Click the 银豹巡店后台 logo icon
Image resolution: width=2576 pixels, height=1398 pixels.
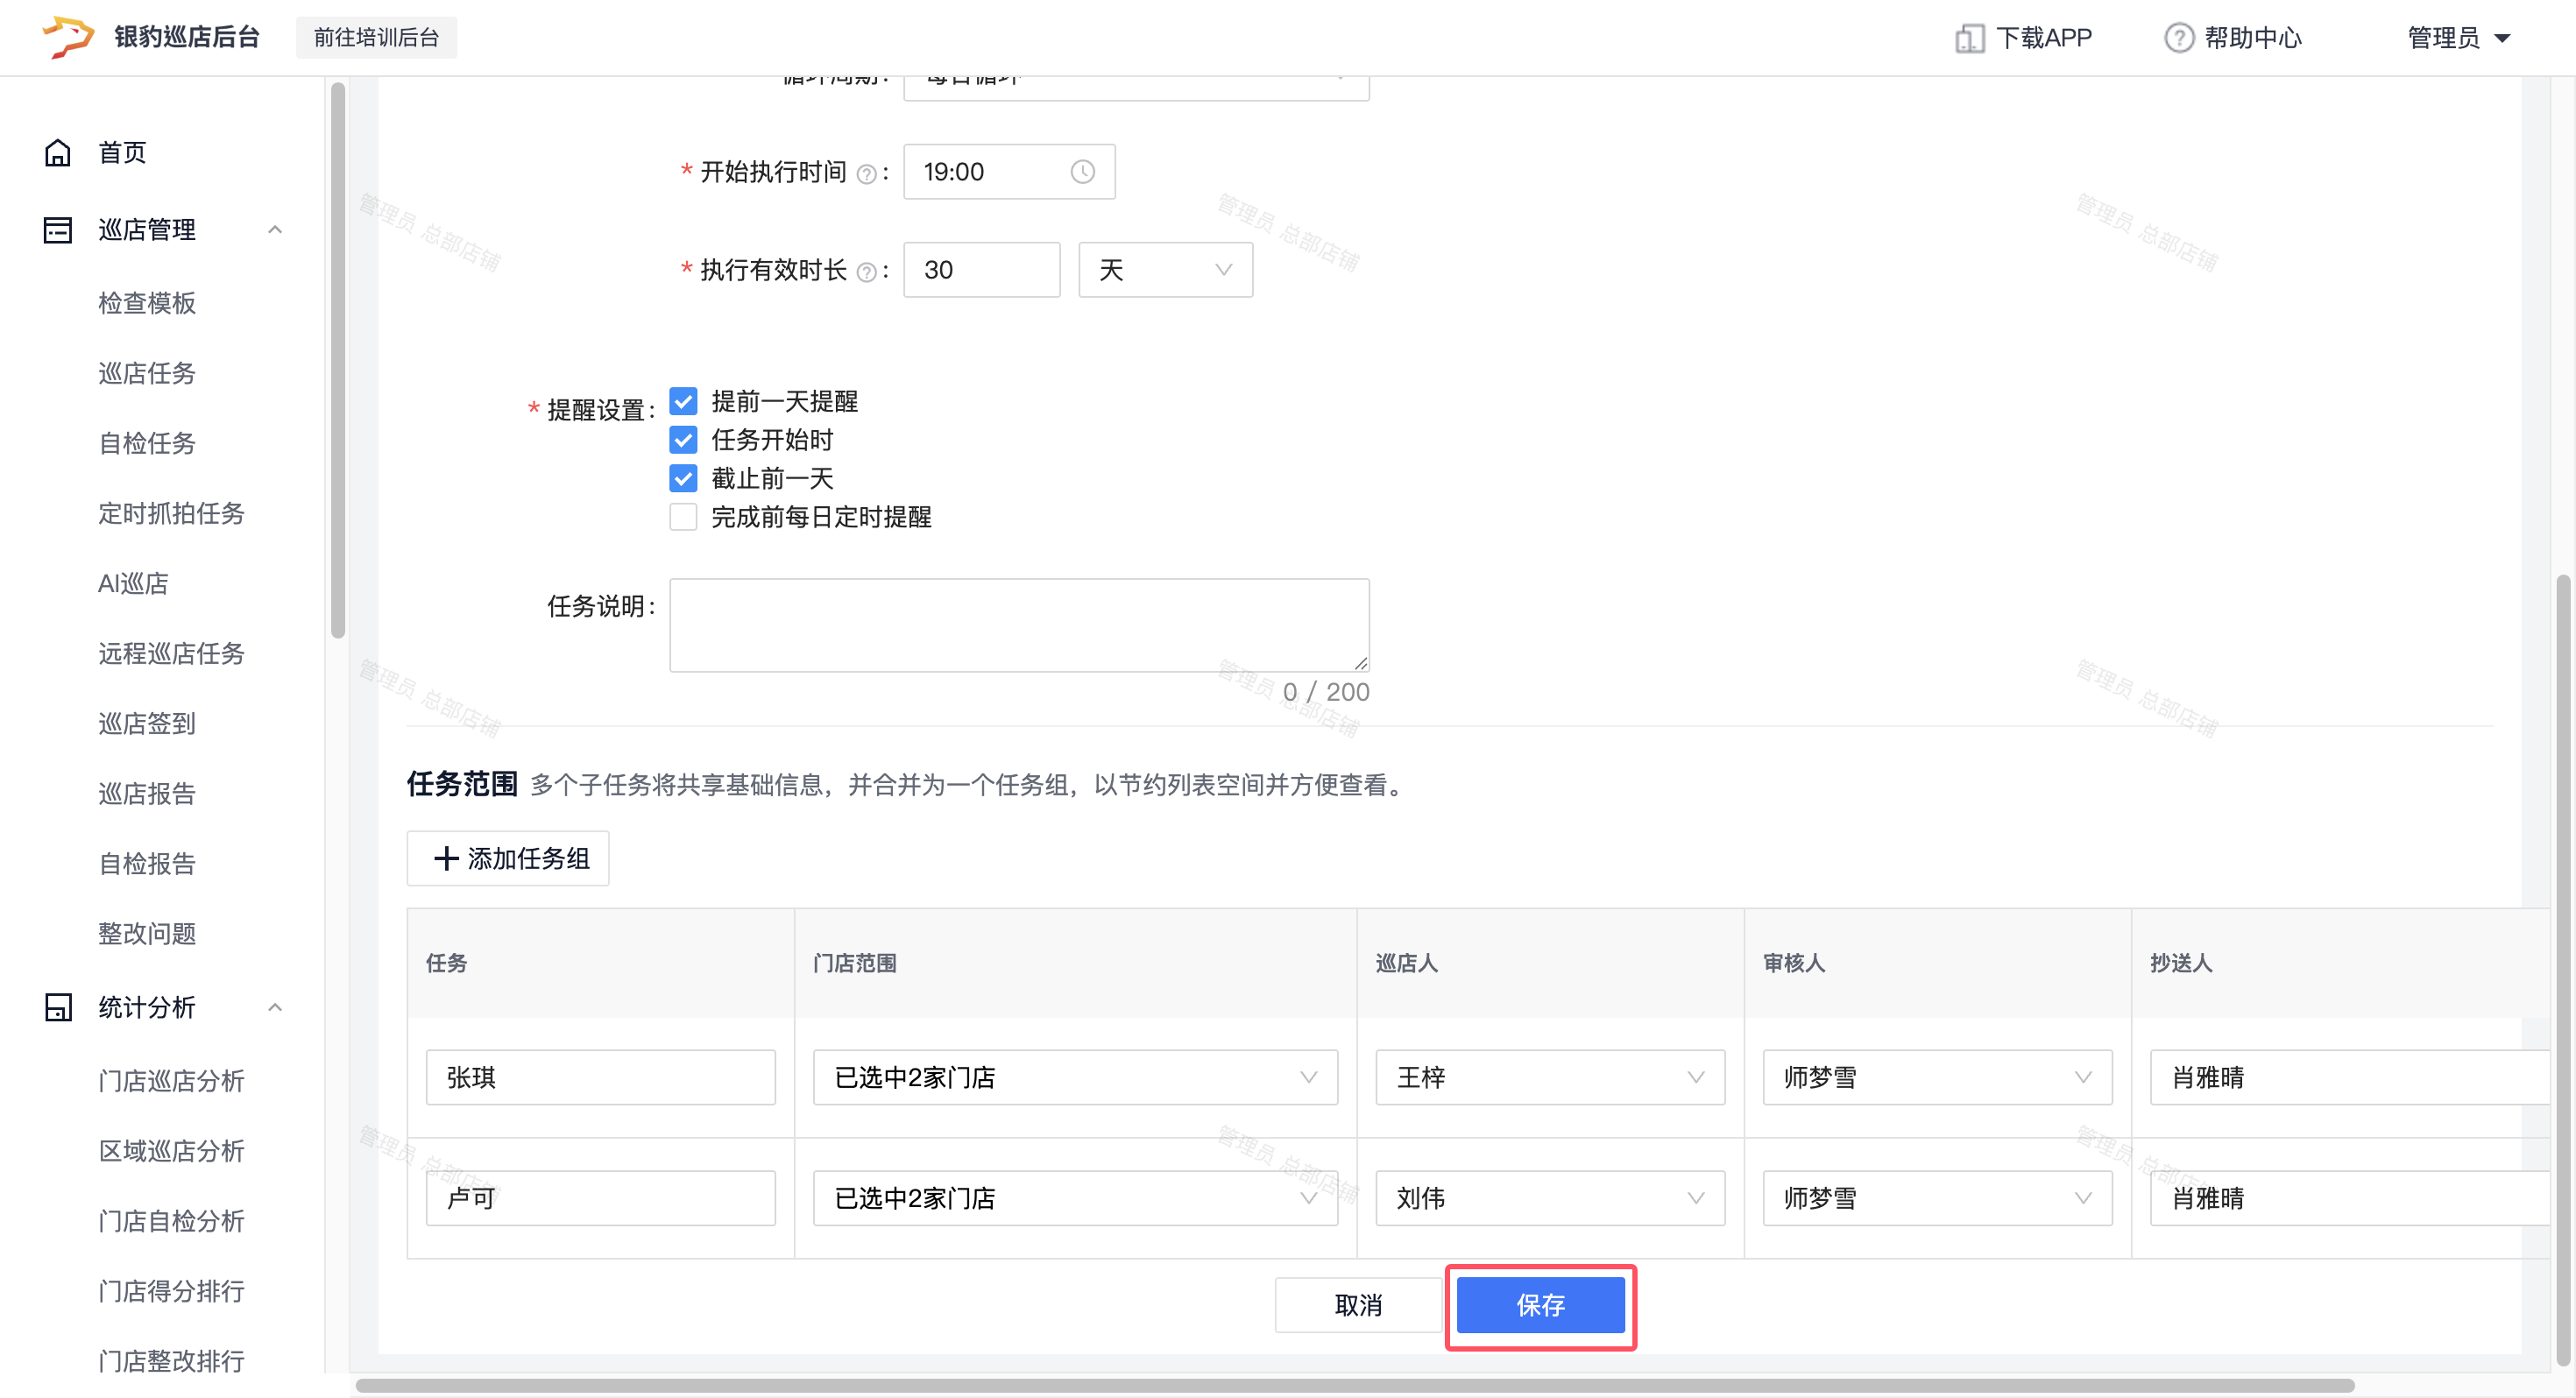tap(67, 37)
